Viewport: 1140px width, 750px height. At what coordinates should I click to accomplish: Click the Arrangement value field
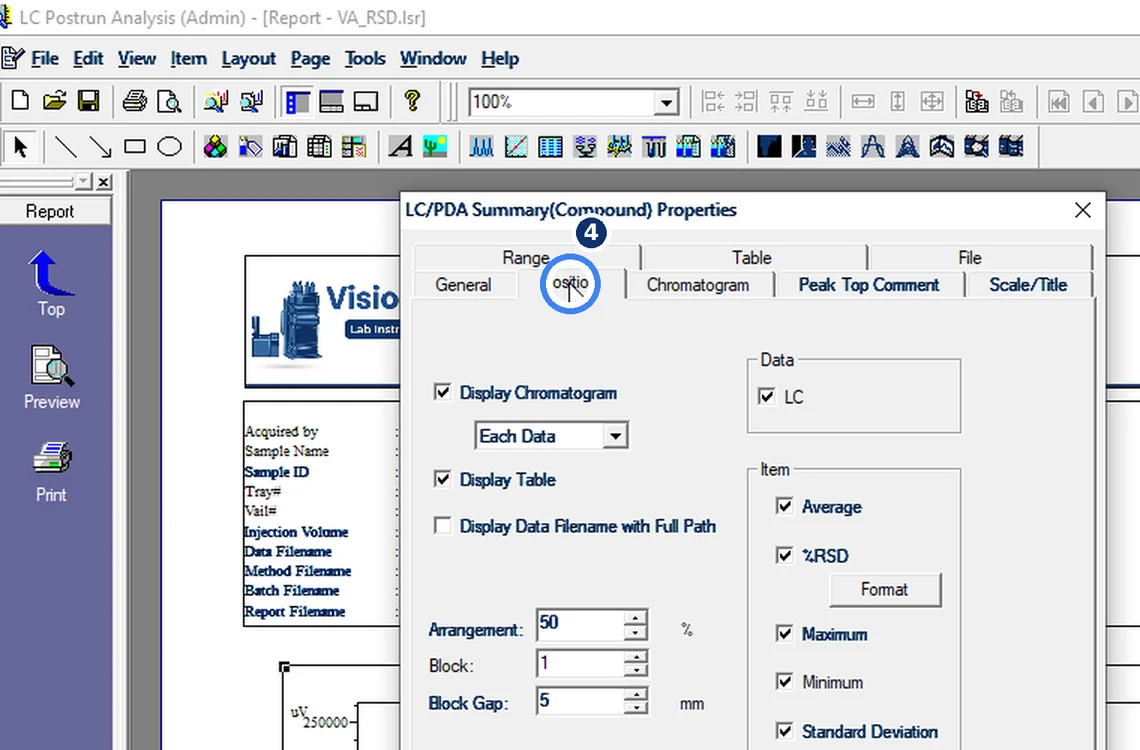point(580,624)
